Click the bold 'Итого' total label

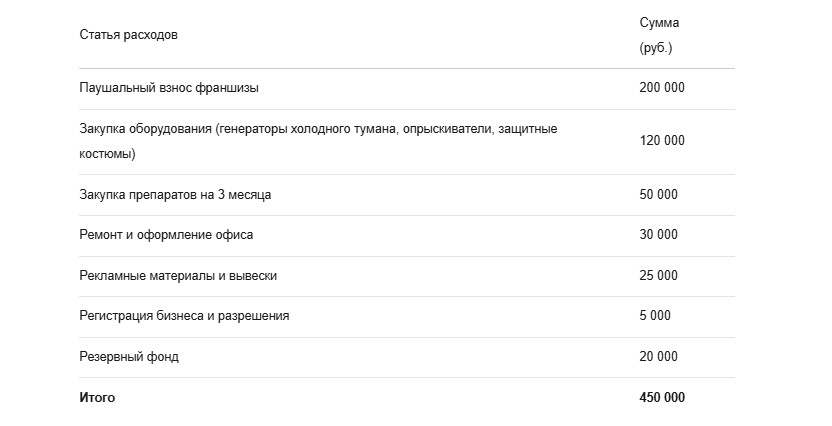coord(97,397)
